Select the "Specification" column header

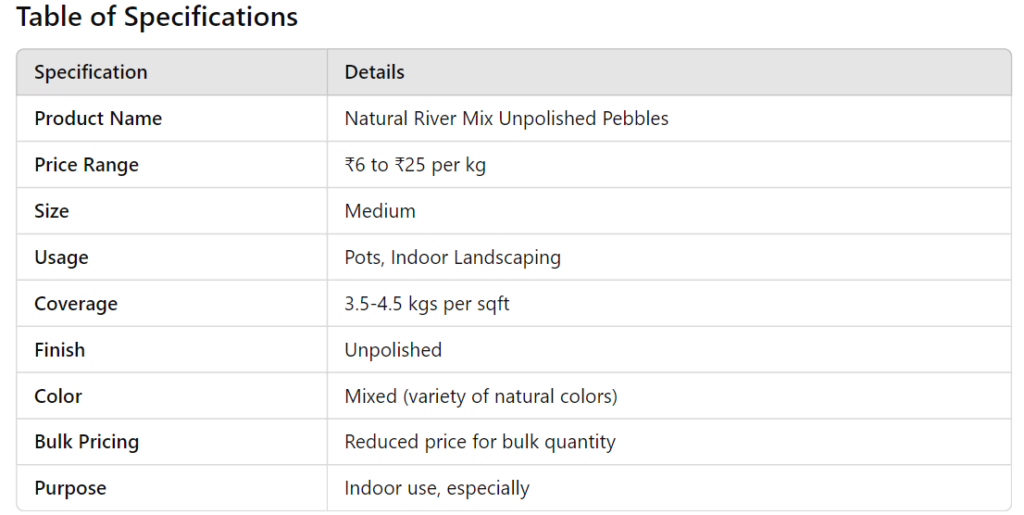click(x=91, y=72)
